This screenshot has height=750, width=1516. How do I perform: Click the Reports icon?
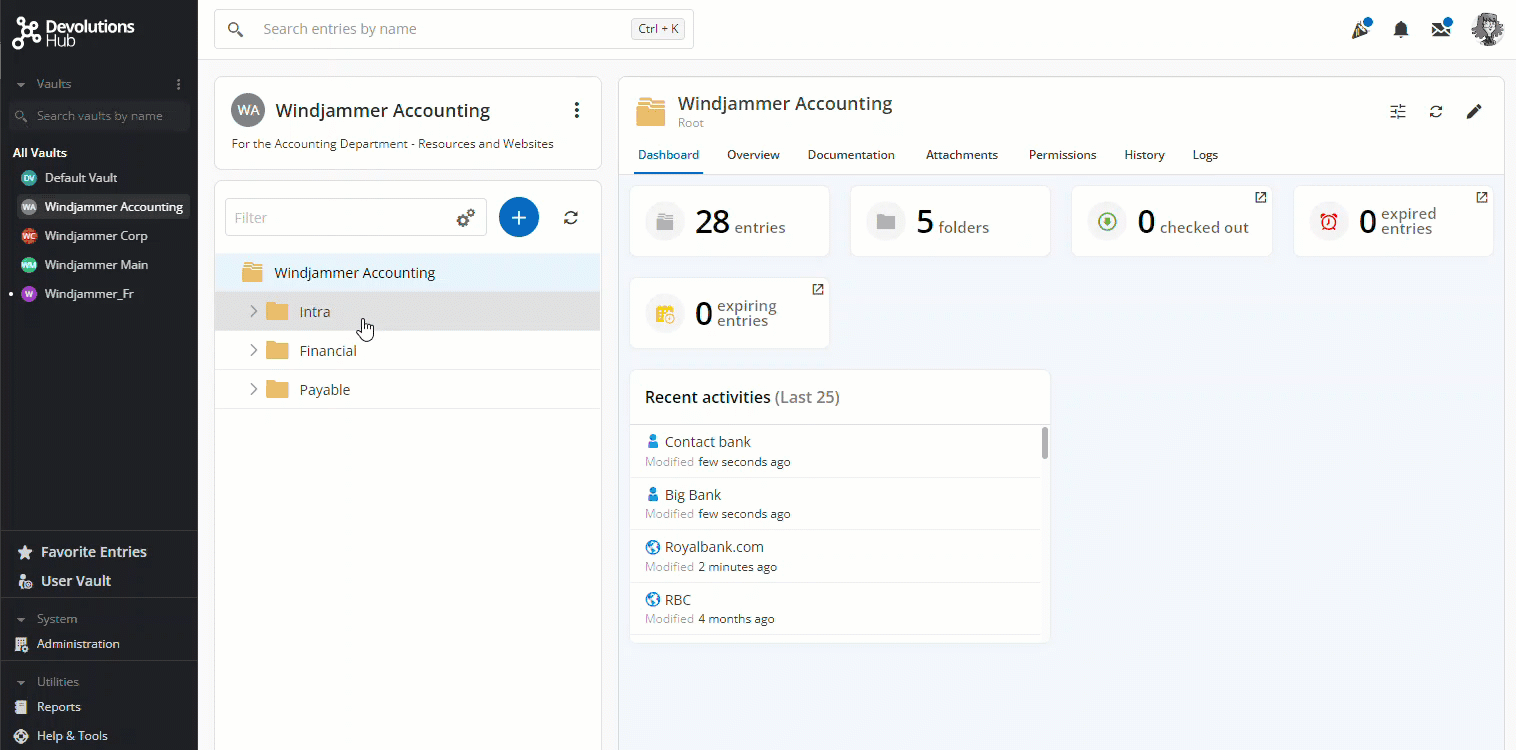(22, 707)
